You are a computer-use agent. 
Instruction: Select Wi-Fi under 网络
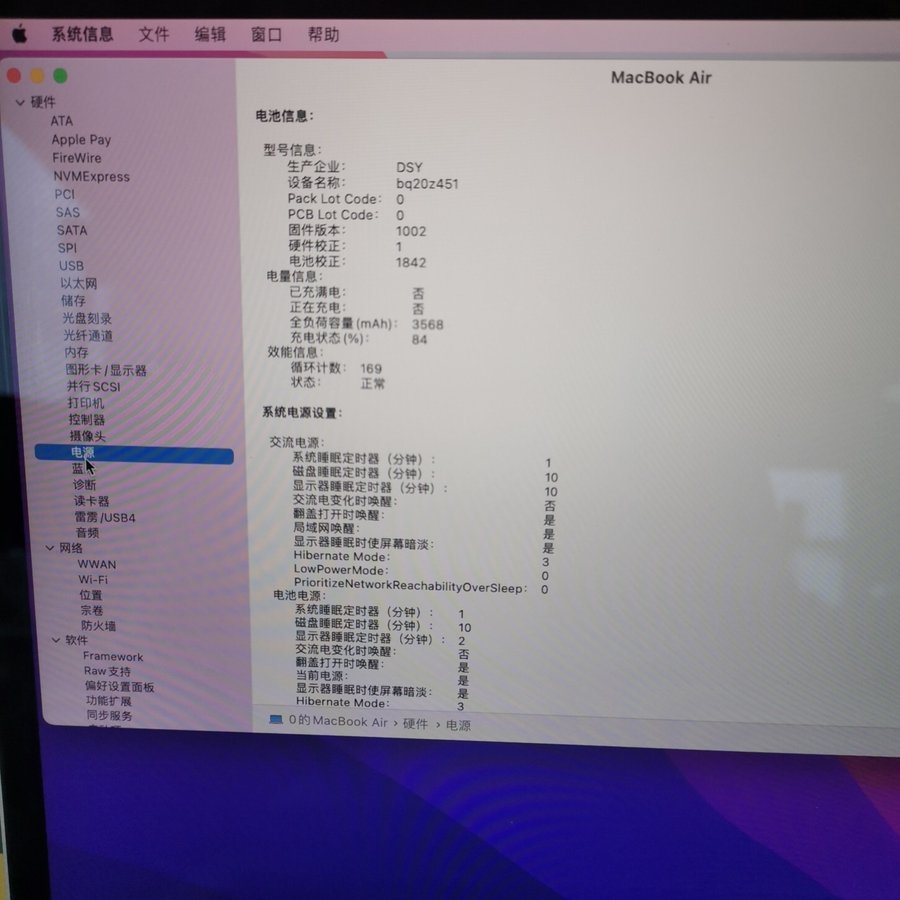[93, 580]
